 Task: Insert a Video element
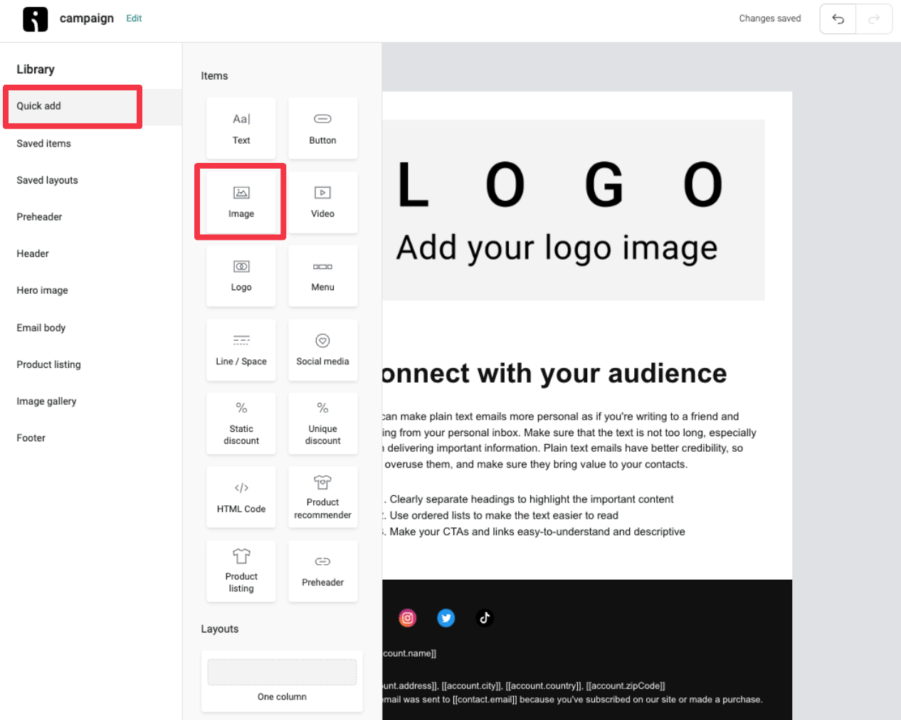point(322,201)
